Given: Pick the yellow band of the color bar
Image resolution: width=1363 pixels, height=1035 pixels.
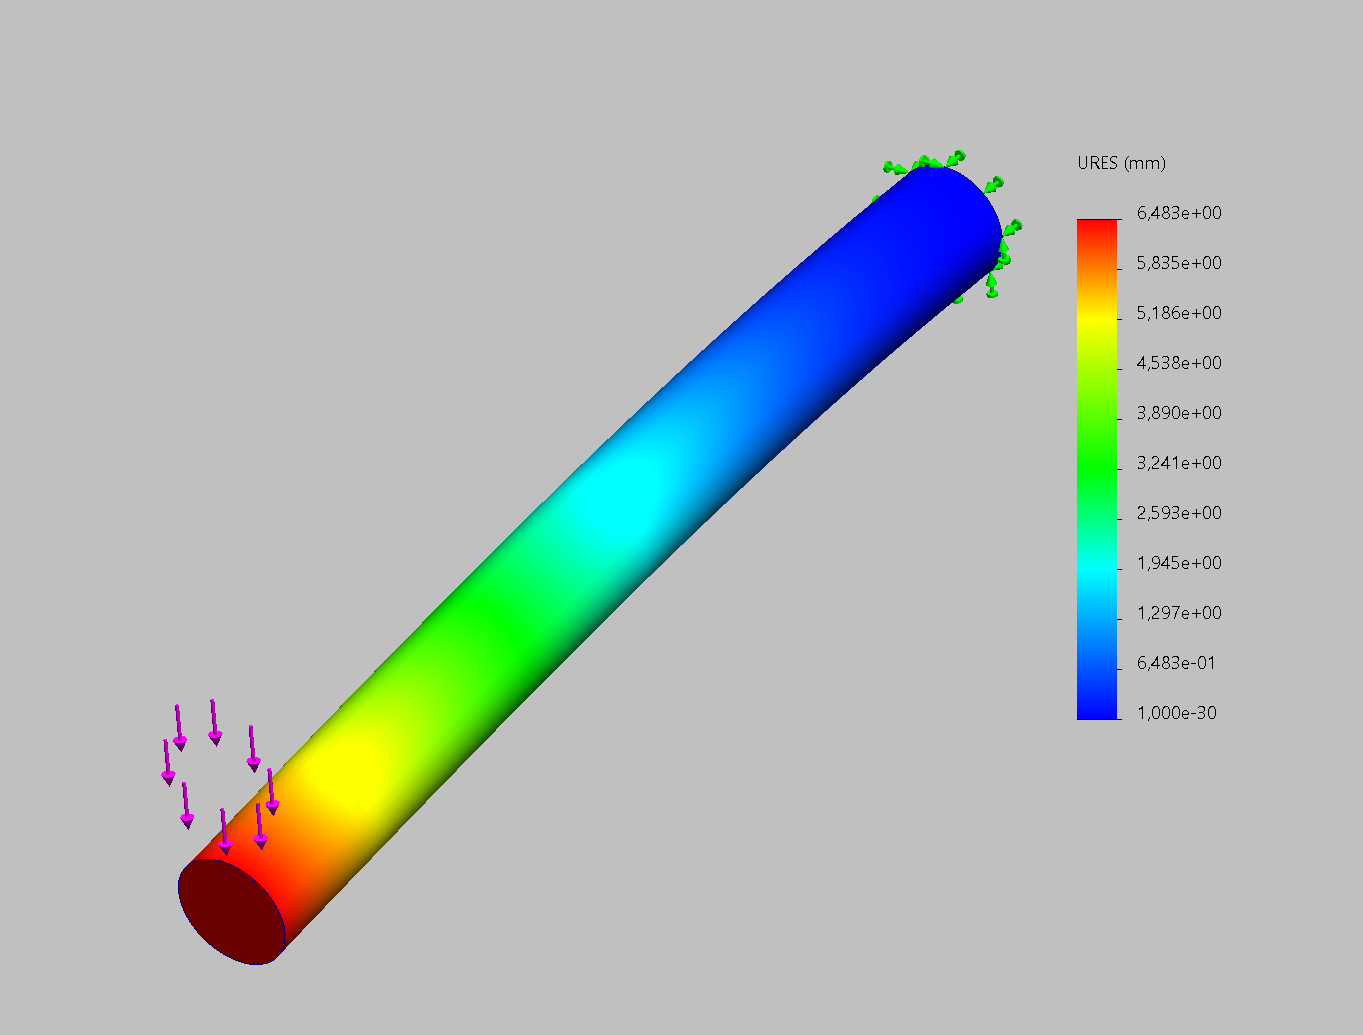Looking at the screenshot, I should [1097, 316].
